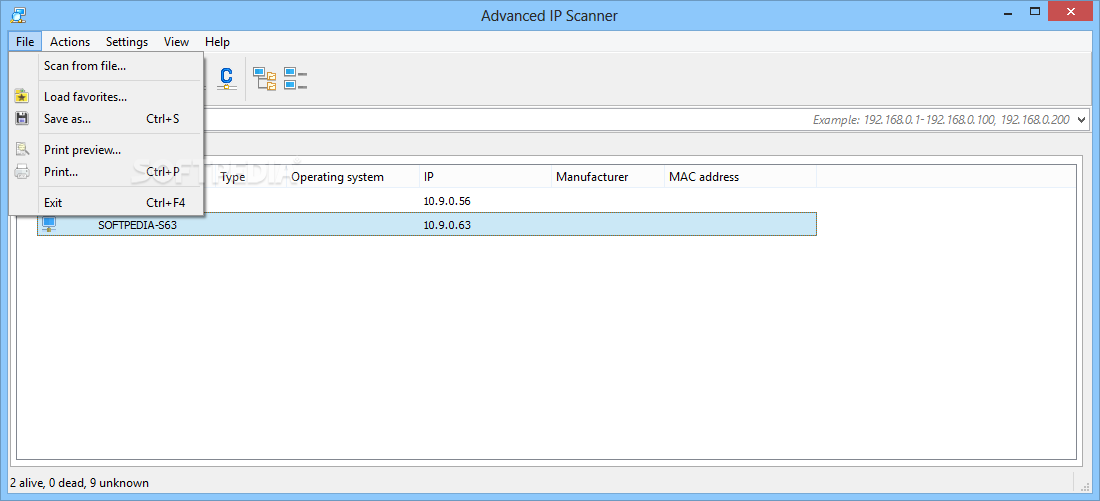Open the Settings menu
The image size is (1100, 501).
point(127,41)
